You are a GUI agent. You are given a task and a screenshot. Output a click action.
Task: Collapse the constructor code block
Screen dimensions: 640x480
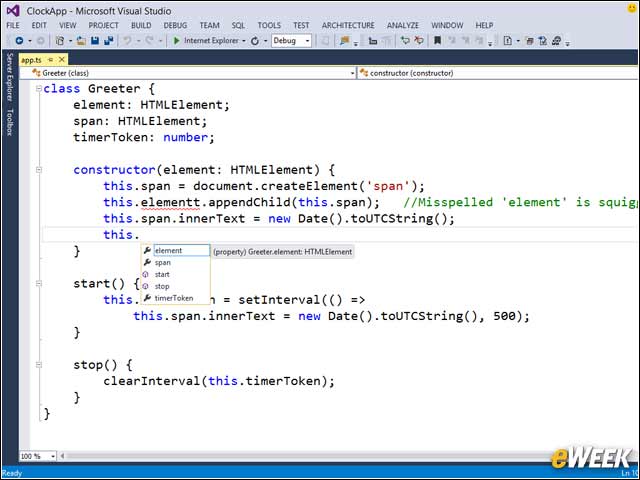[x=39, y=170]
